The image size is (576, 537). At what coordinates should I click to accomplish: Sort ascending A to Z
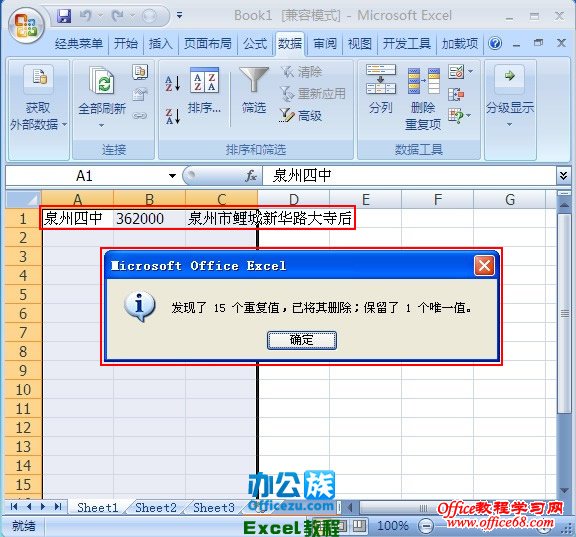tap(172, 83)
